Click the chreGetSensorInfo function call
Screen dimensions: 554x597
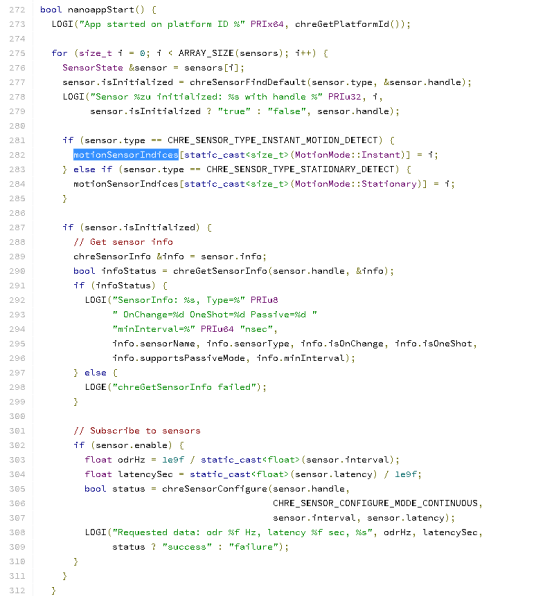tap(220, 271)
